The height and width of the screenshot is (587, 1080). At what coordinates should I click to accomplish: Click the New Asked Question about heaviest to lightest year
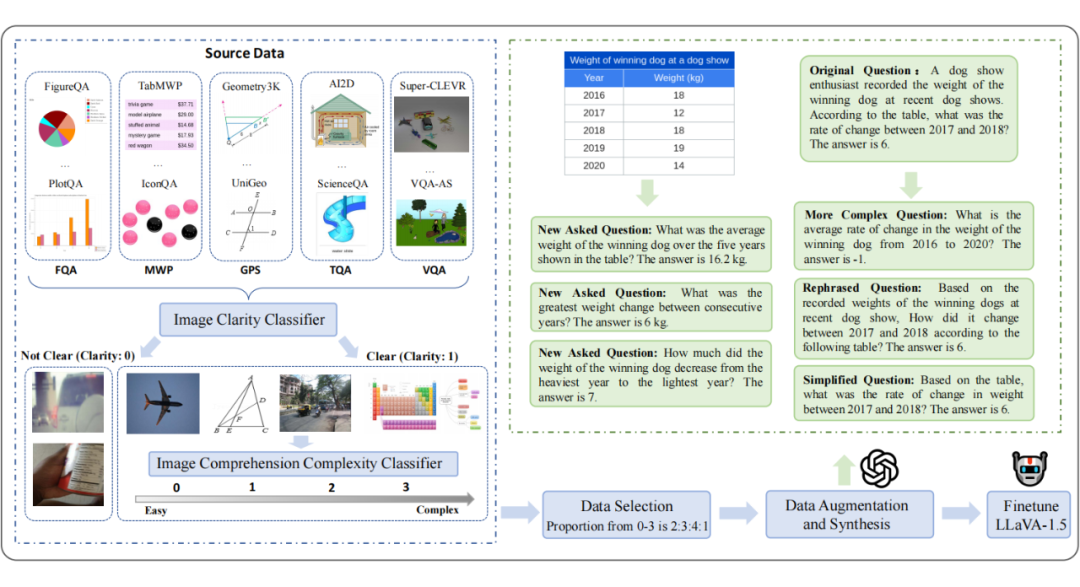click(x=650, y=374)
